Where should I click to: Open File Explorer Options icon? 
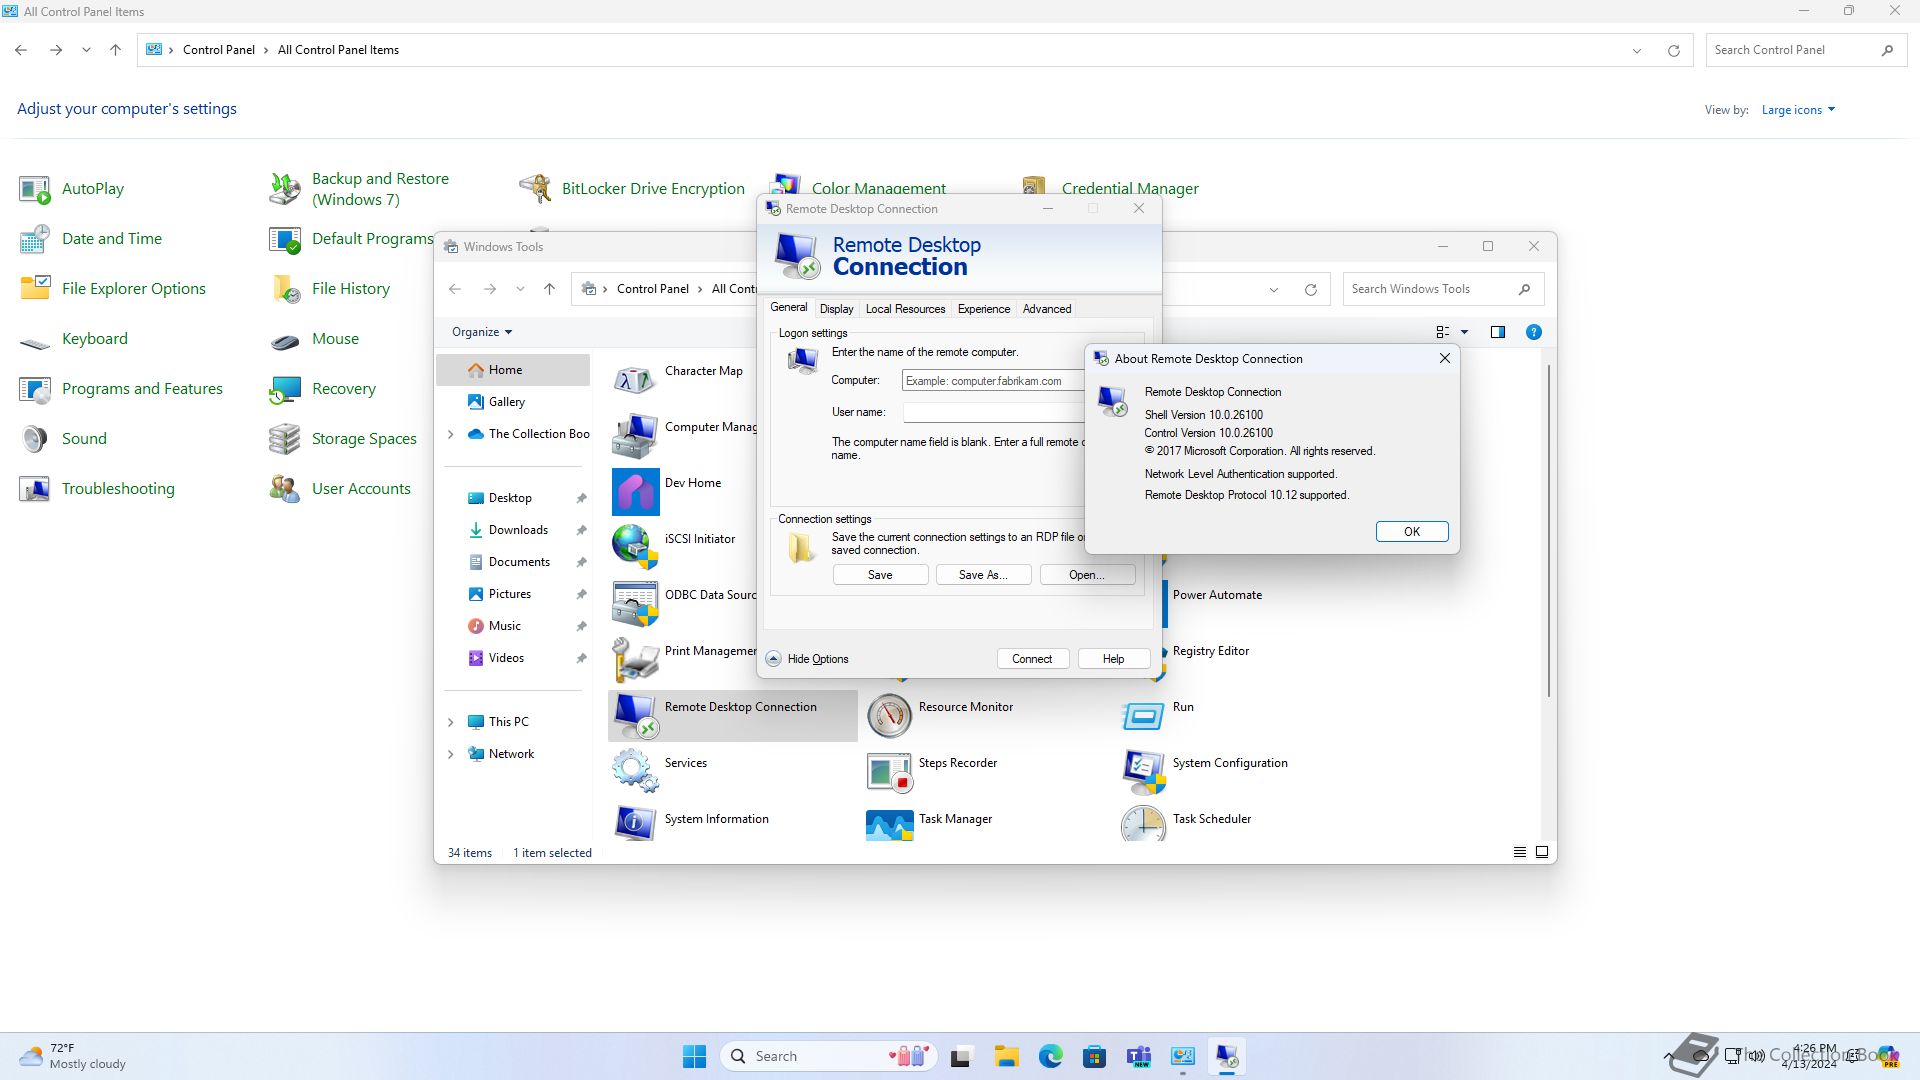[34, 289]
